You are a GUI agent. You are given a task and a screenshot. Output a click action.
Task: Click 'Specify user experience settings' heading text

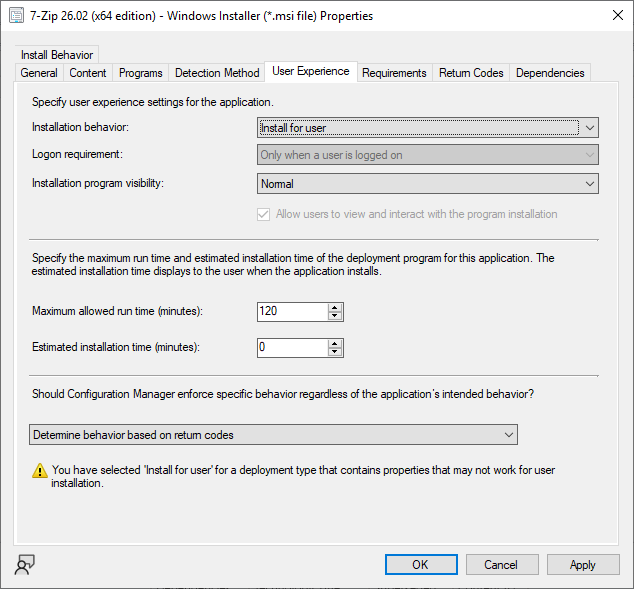(x=153, y=102)
